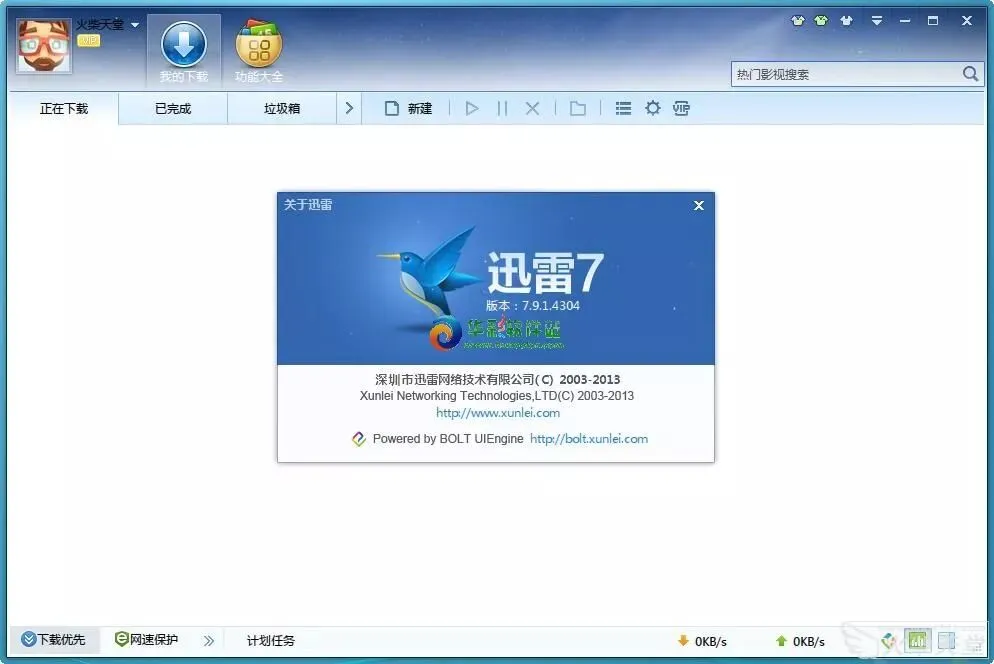Open the 功能大全 features panel
This screenshot has height=664, width=994.
[x=259, y=51]
